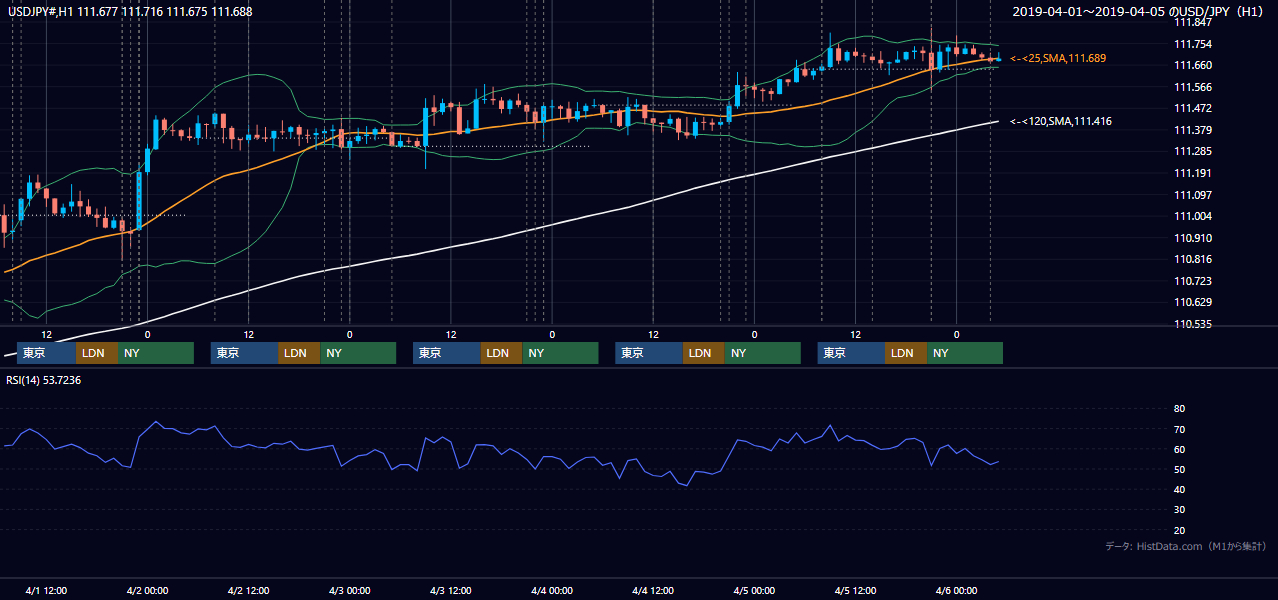This screenshot has width=1278, height=600.
Task: Click the RSI scale value 60
Action: point(1179,449)
